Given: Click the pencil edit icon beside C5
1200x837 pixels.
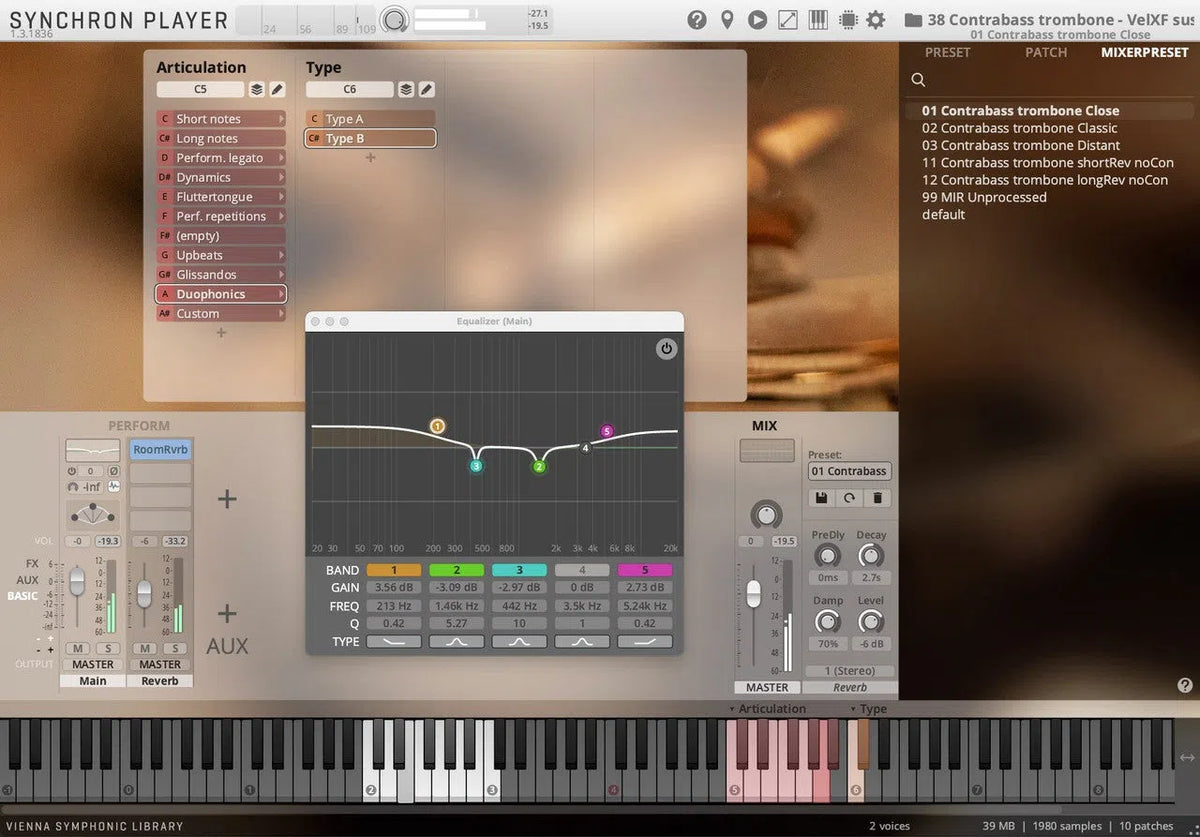Looking at the screenshot, I should tap(277, 89).
